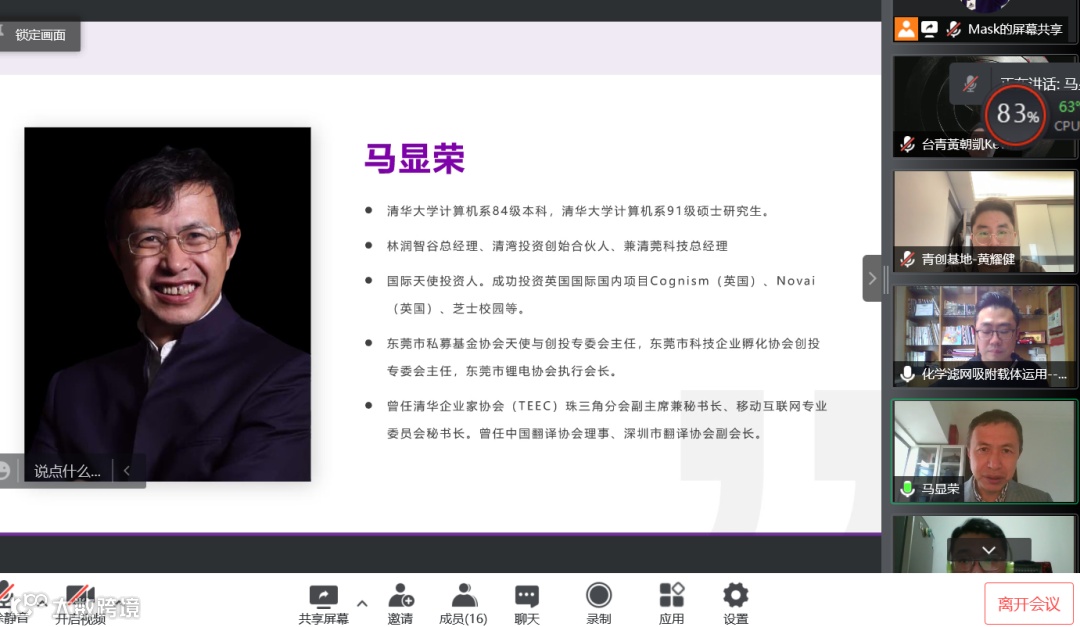Select 化学滤网吸附载体运用 video thumbnail
The height and width of the screenshot is (627, 1080).
tap(984, 336)
